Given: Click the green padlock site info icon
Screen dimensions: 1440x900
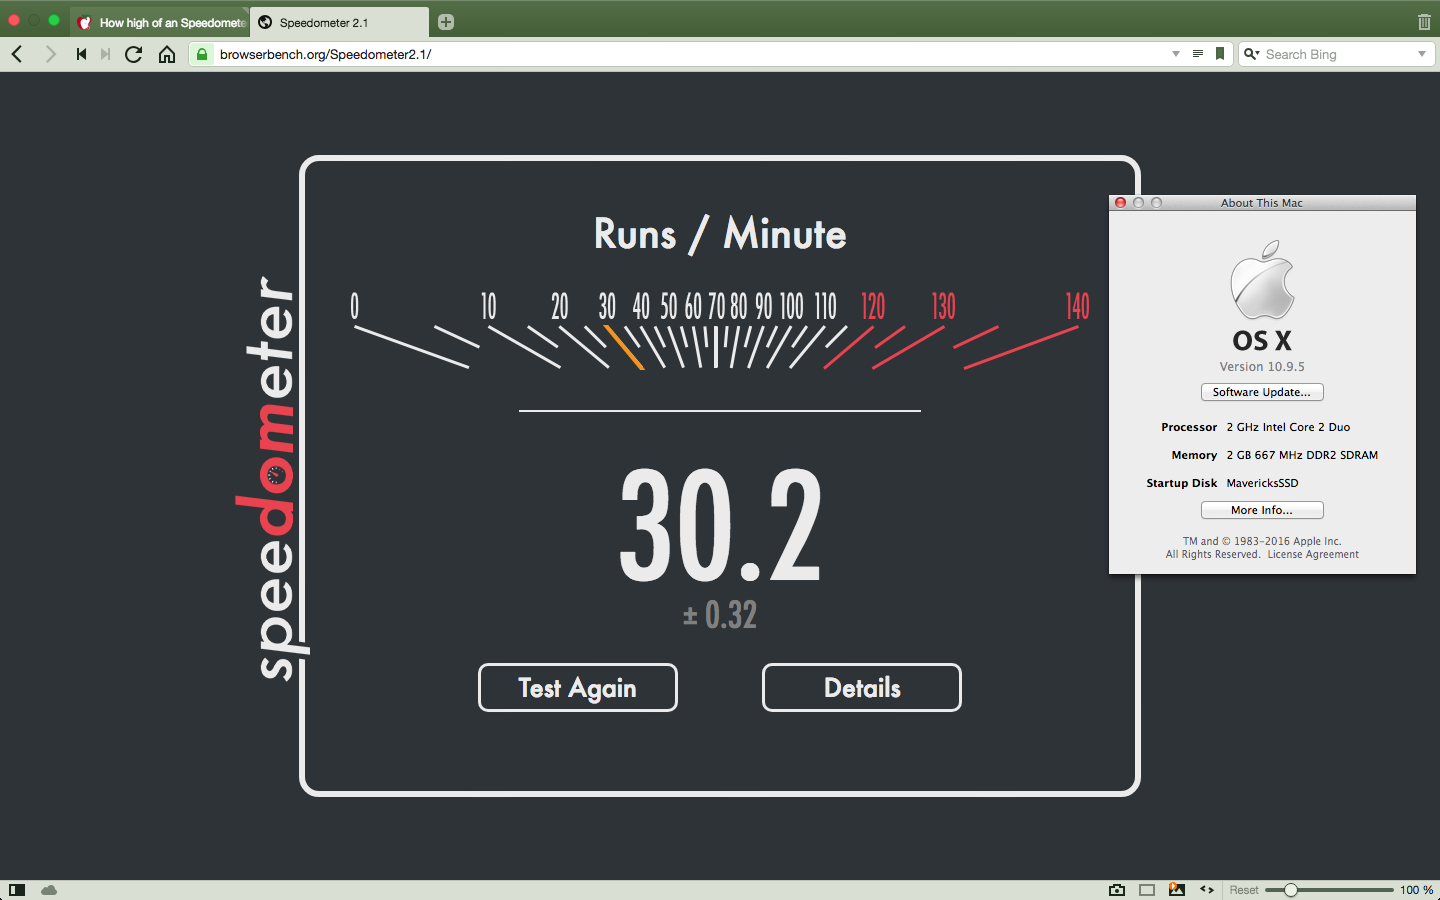Looking at the screenshot, I should (x=202, y=54).
